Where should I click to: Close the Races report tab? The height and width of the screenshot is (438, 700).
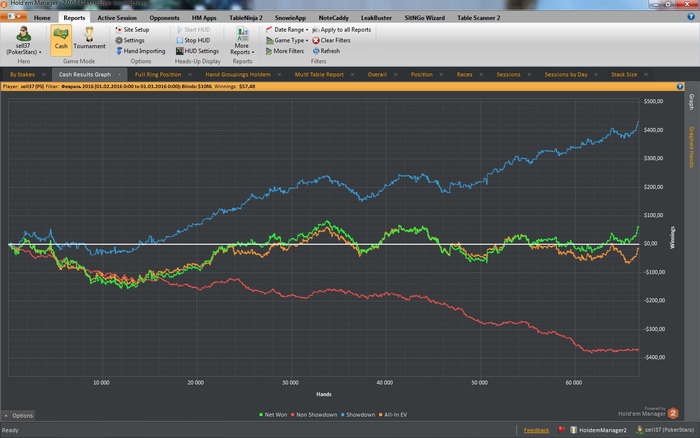coord(481,75)
